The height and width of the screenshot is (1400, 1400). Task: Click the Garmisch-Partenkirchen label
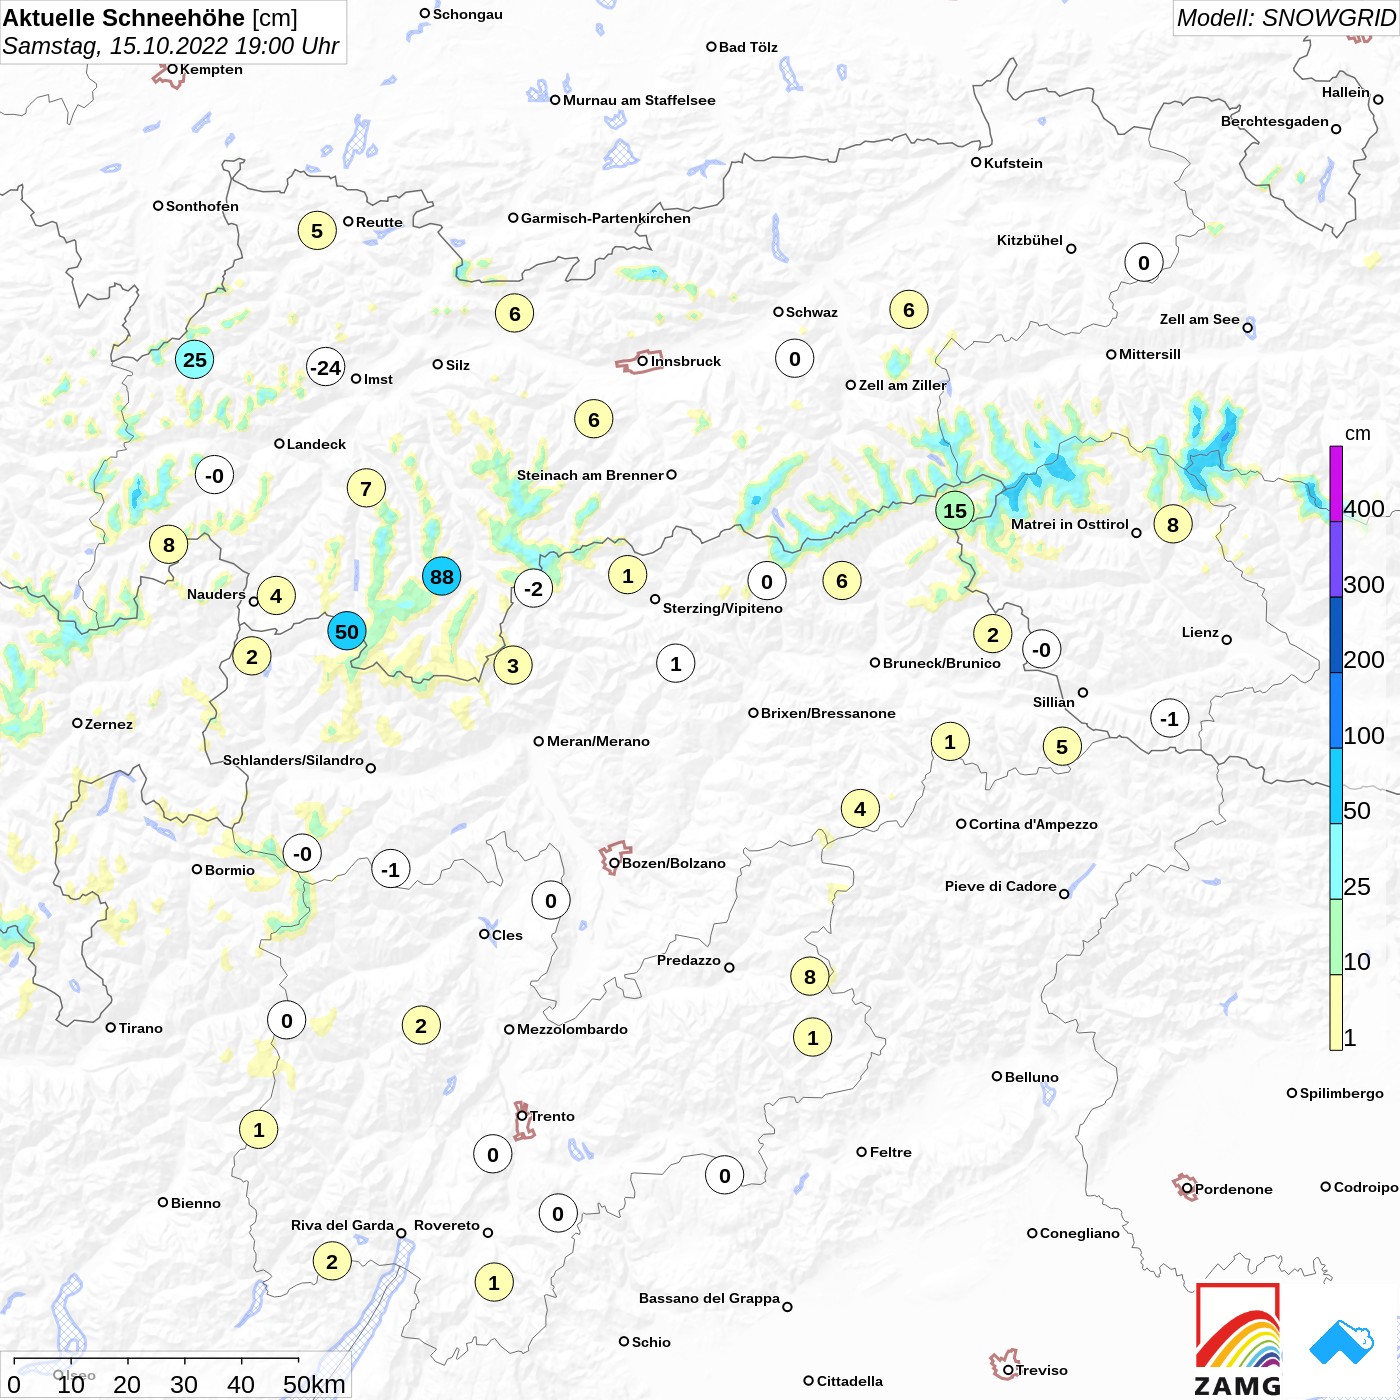(x=606, y=218)
